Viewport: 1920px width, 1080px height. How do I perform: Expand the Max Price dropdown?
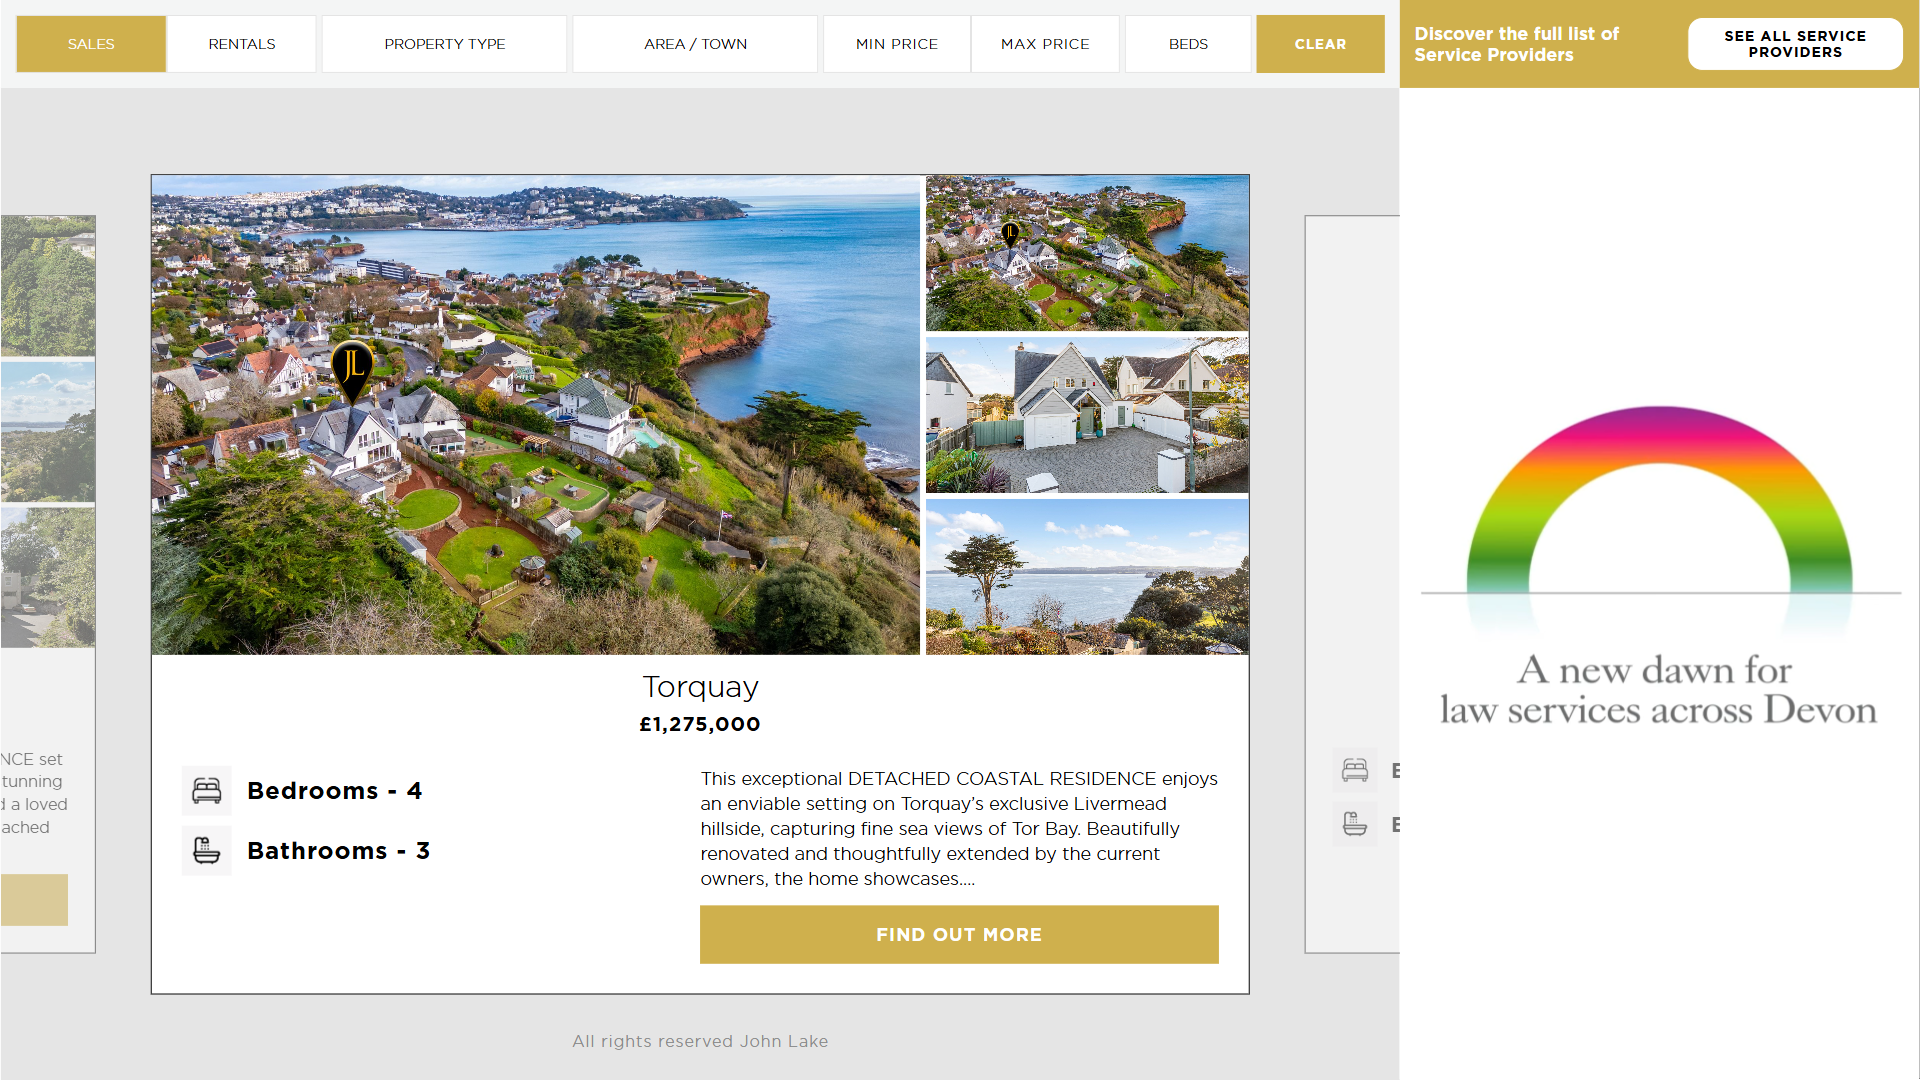(1045, 44)
